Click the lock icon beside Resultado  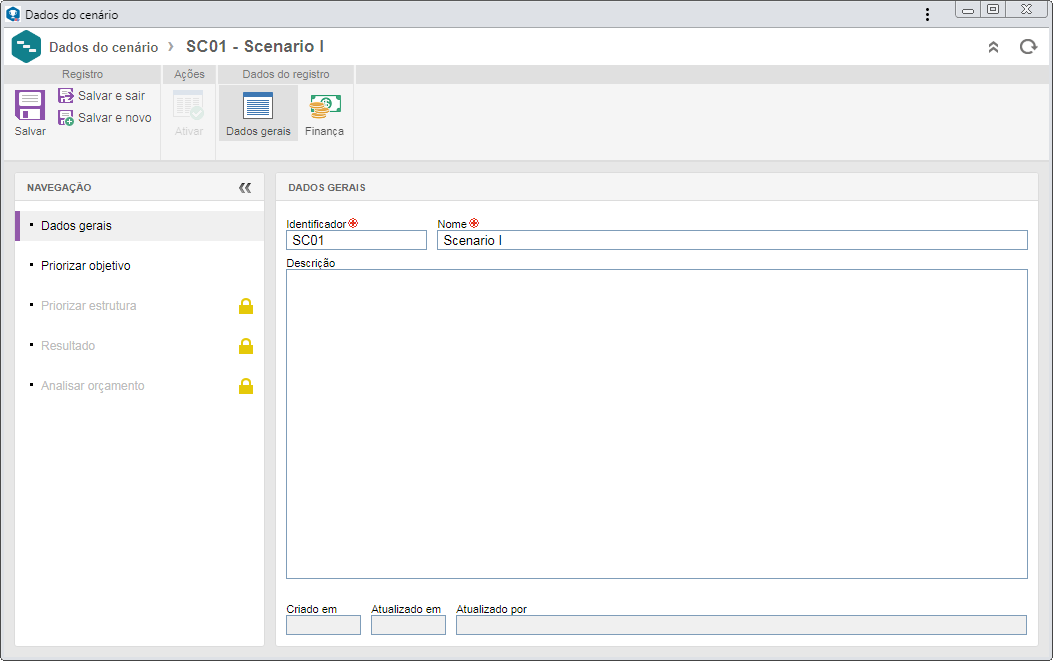[x=246, y=346]
